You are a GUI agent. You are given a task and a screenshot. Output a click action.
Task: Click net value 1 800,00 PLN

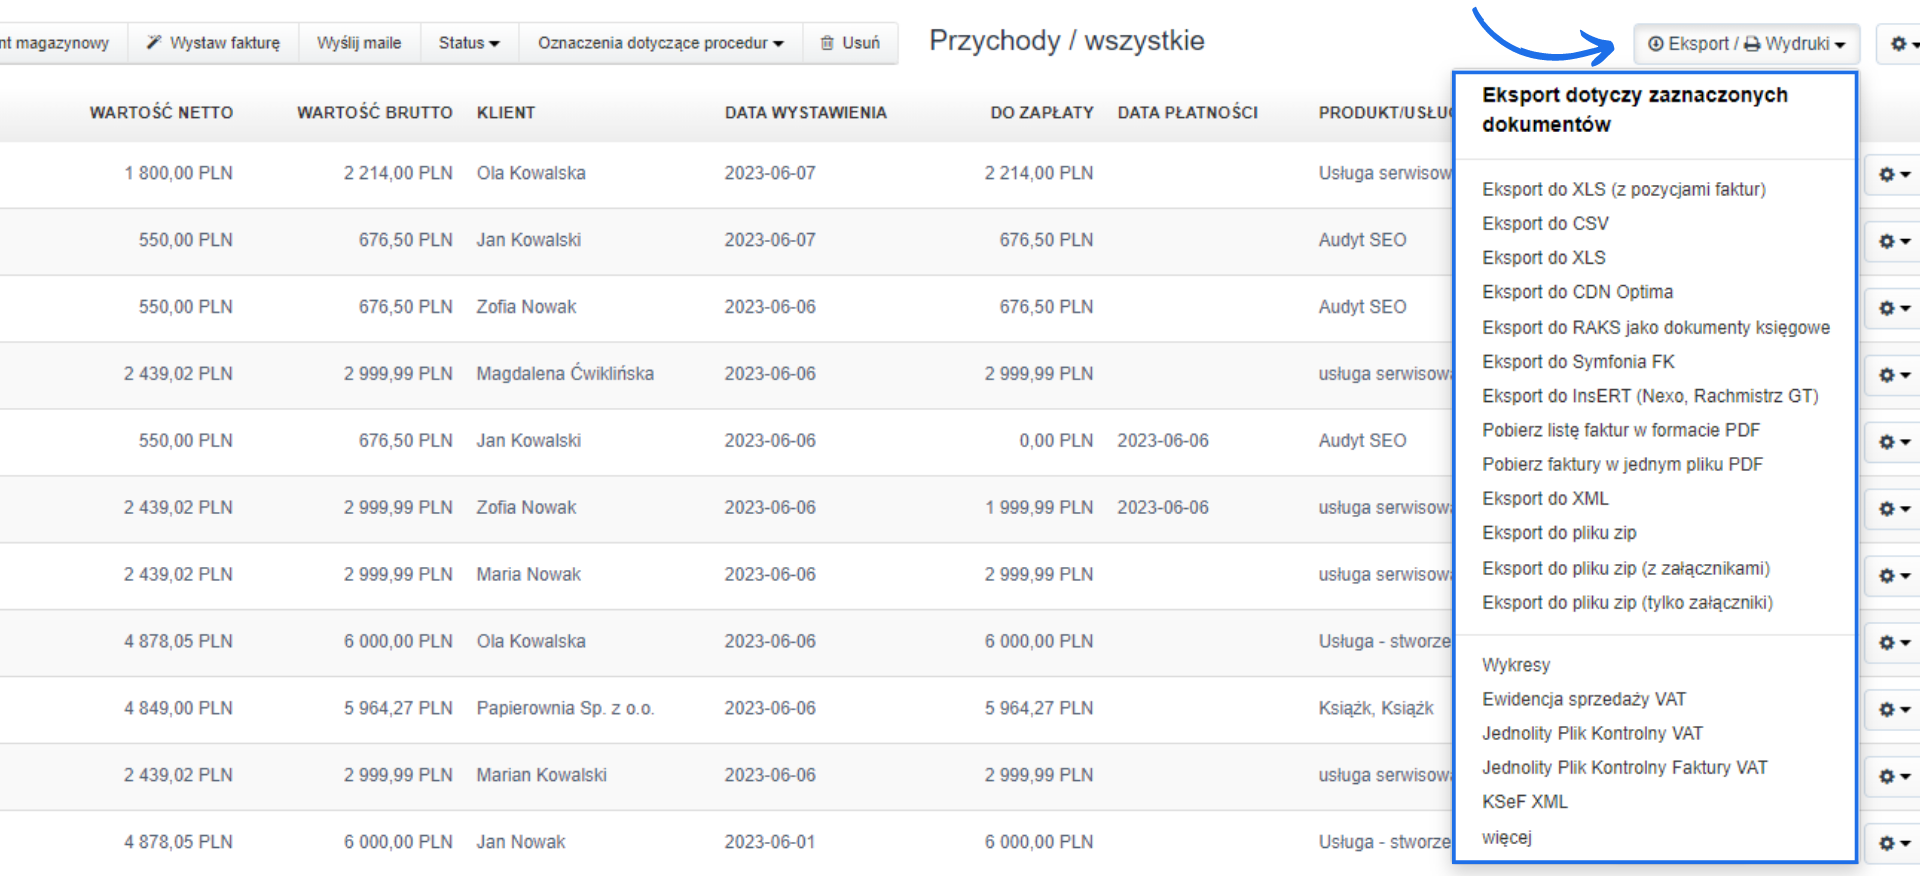tap(178, 173)
